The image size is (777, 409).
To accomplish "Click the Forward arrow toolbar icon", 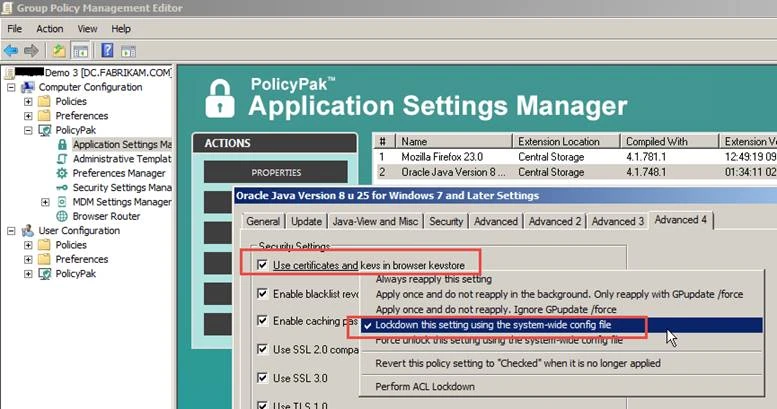I will (32, 50).
